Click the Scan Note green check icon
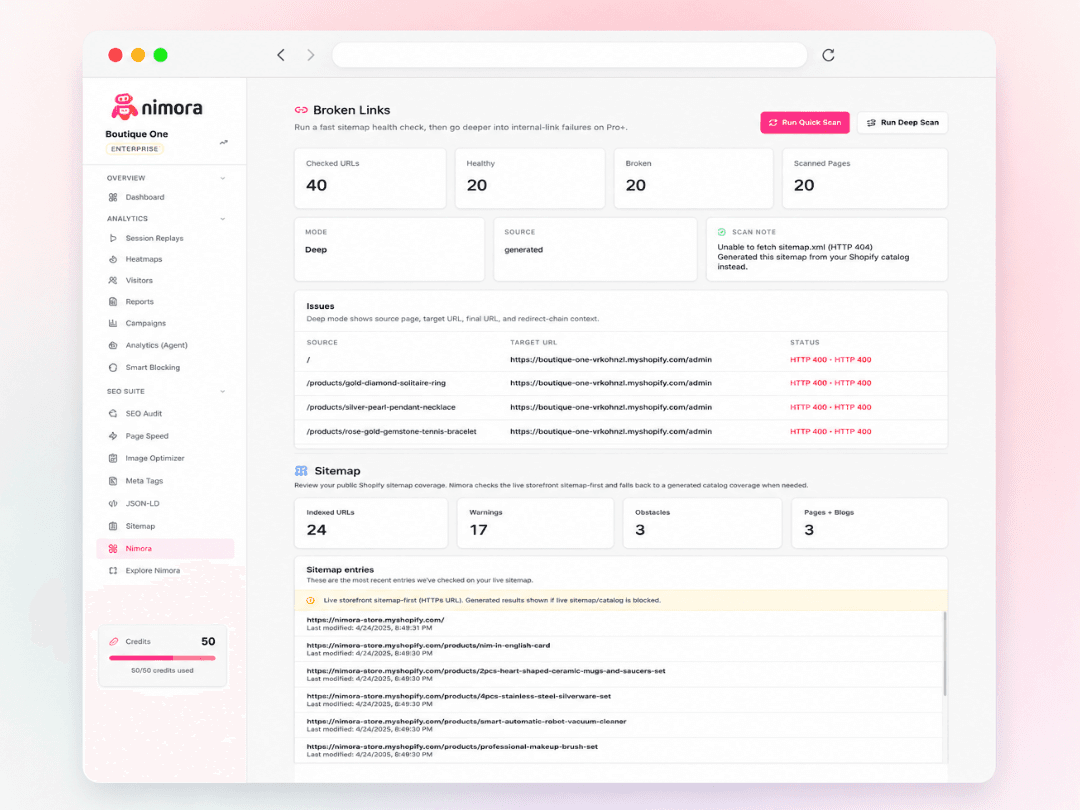Viewport: 1080px width, 810px height. coord(722,232)
